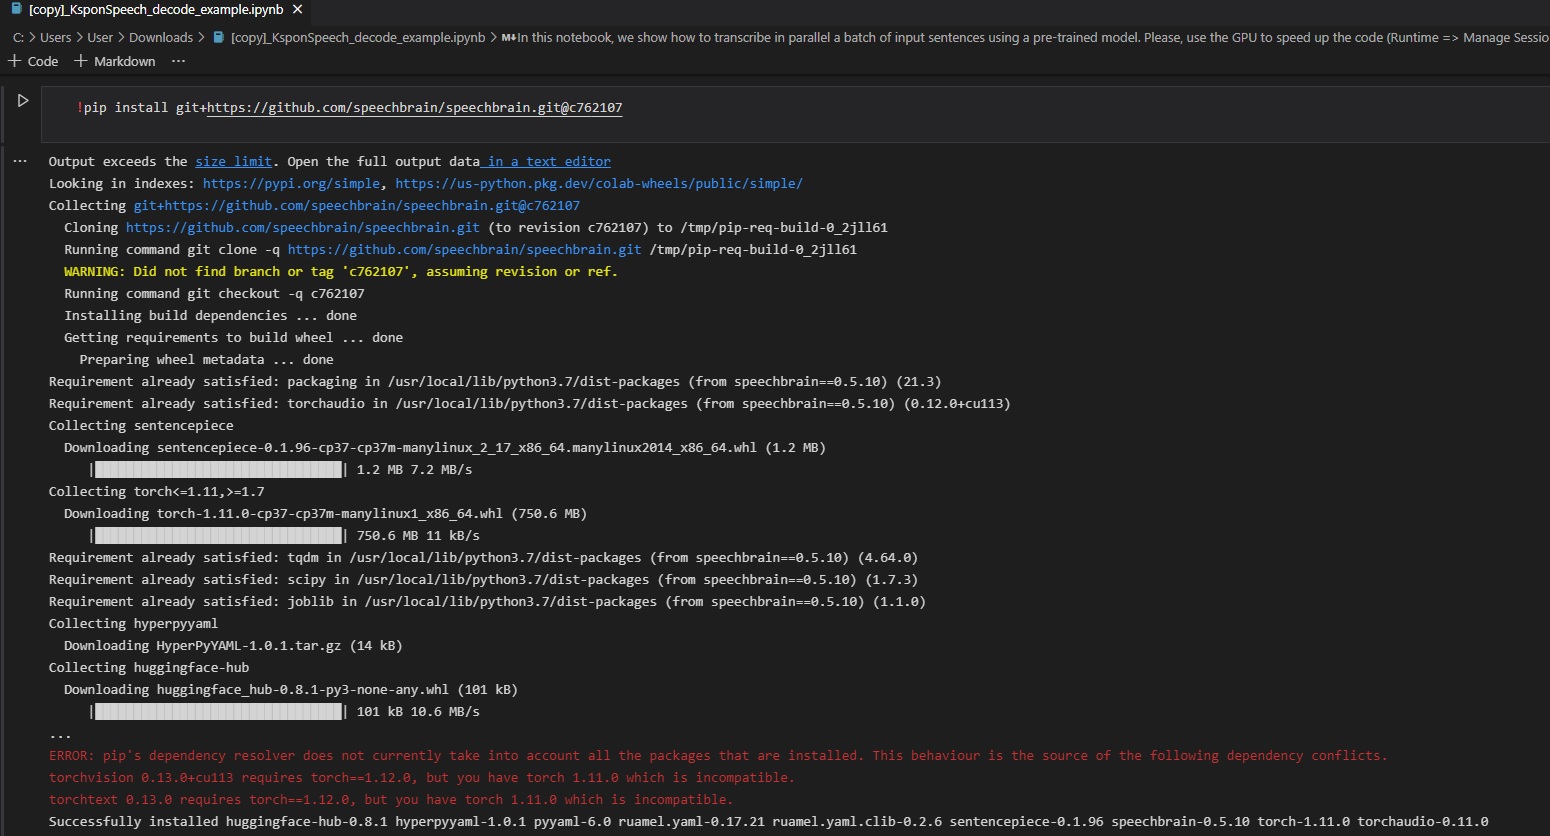Screen dimensions: 1550x836
Task: Follow the pypi.org/simple index link
Action: (291, 183)
